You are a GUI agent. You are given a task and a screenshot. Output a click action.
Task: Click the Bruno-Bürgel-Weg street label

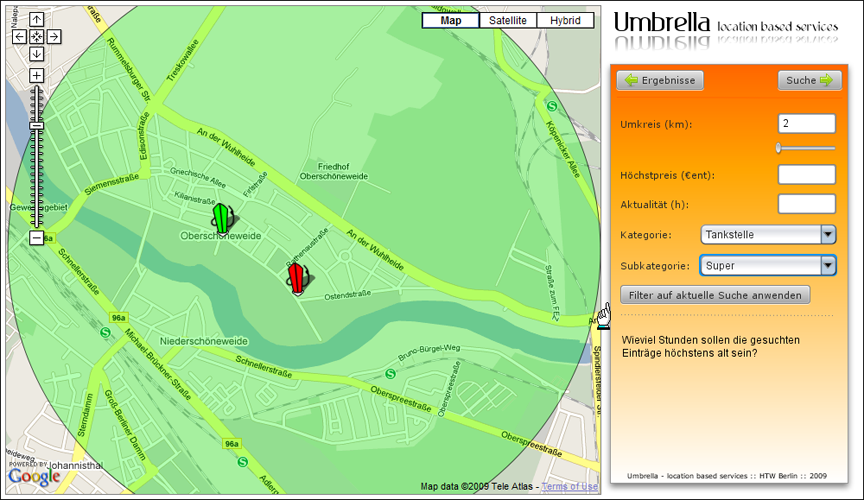coord(429,353)
